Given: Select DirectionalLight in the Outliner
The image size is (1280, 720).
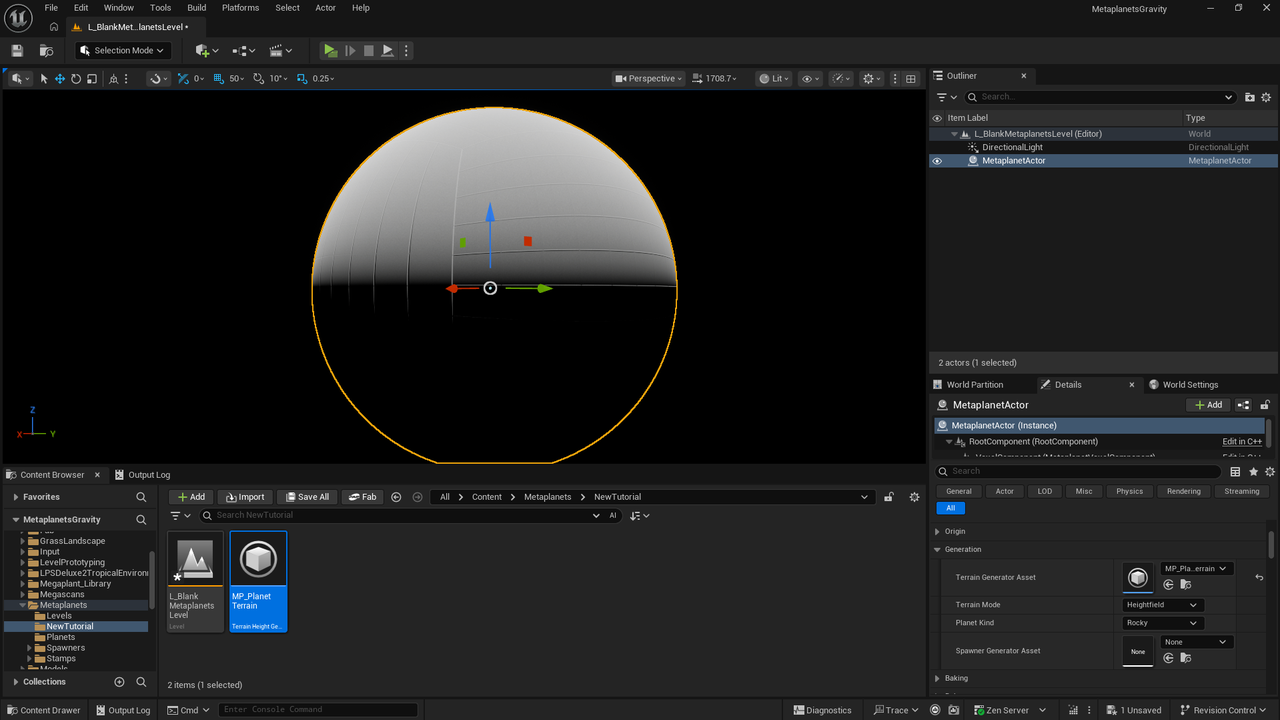Looking at the screenshot, I should coord(1012,147).
